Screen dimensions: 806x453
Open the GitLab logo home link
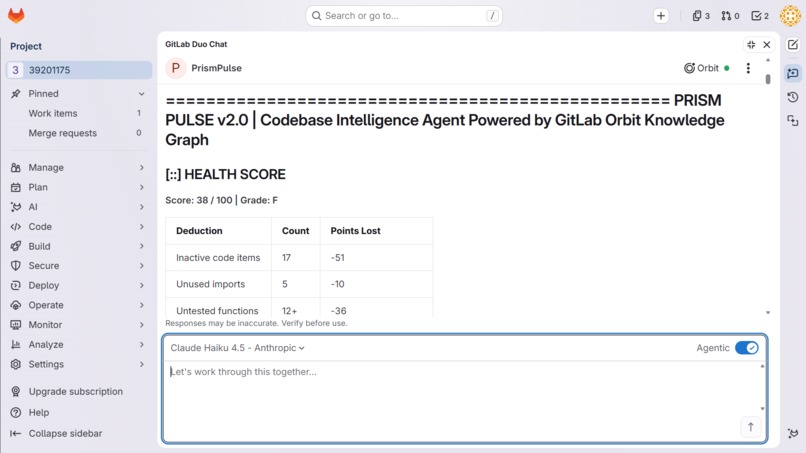tap(16, 15)
